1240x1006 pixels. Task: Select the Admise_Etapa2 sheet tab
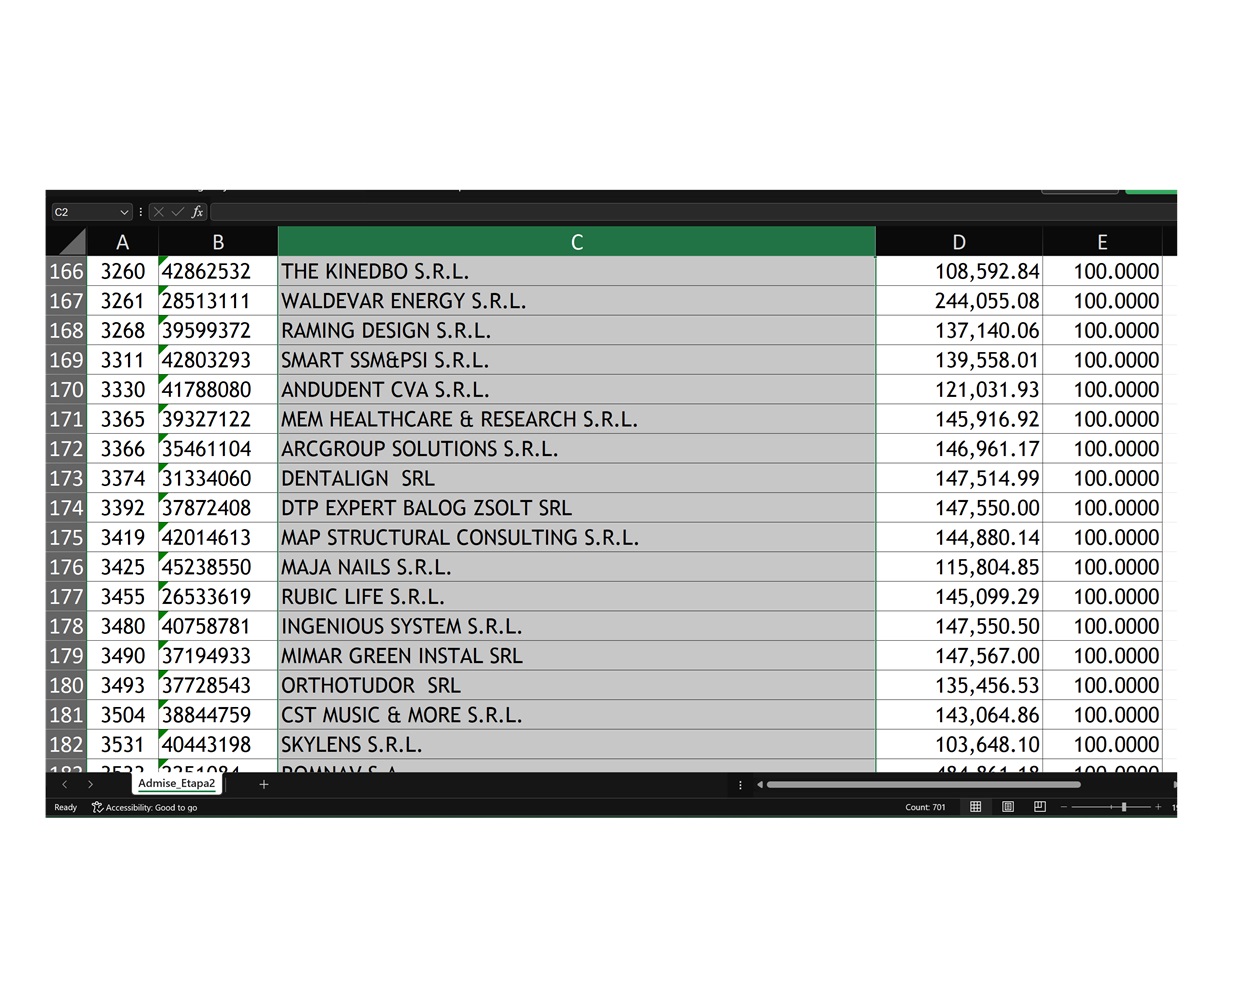[176, 784]
